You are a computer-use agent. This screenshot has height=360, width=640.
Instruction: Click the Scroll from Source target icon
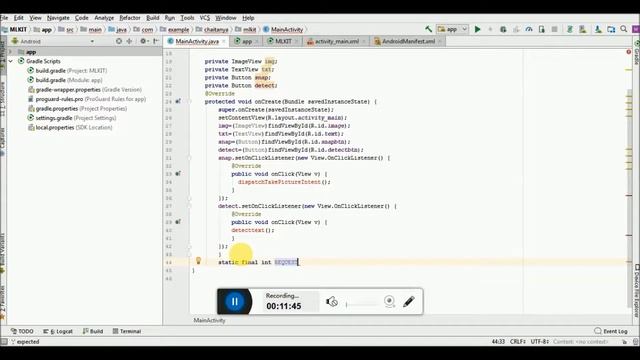pos(119,41)
